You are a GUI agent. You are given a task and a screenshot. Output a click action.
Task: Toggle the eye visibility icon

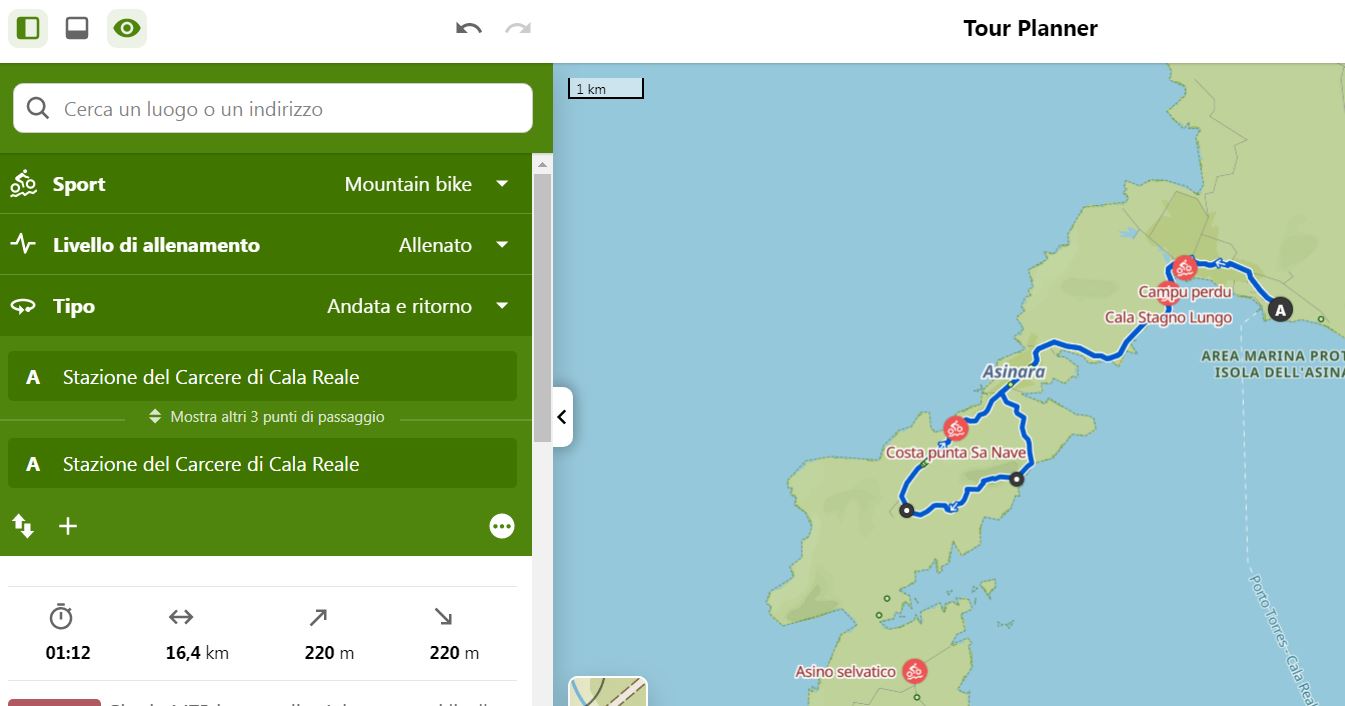pyautogui.click(x=127, y=28)
